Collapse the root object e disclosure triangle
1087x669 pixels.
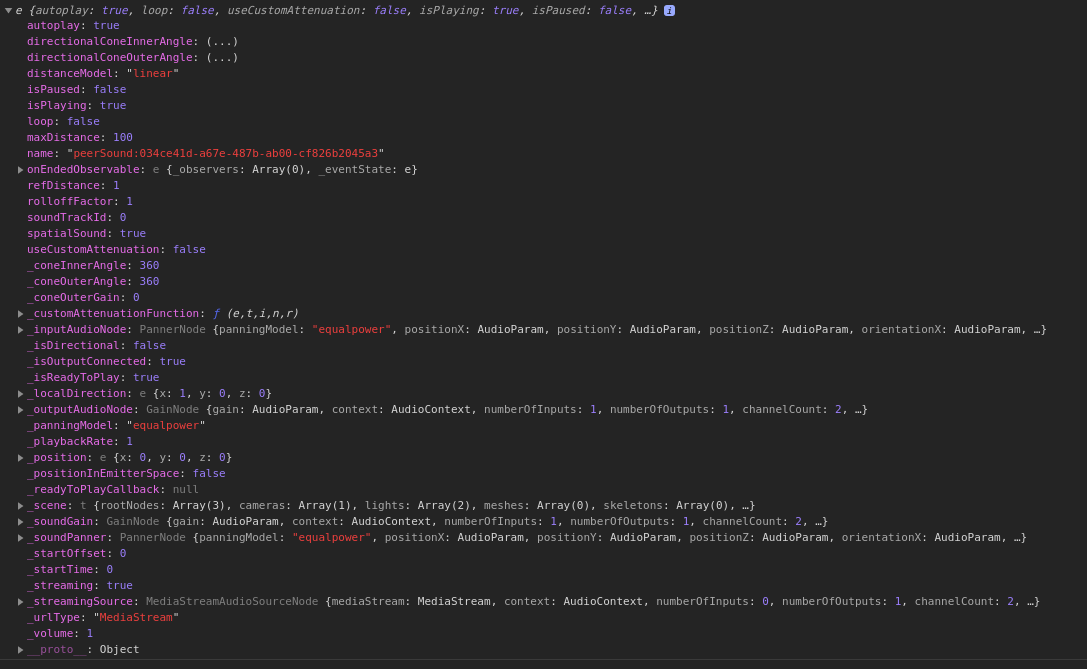point(8,10)
